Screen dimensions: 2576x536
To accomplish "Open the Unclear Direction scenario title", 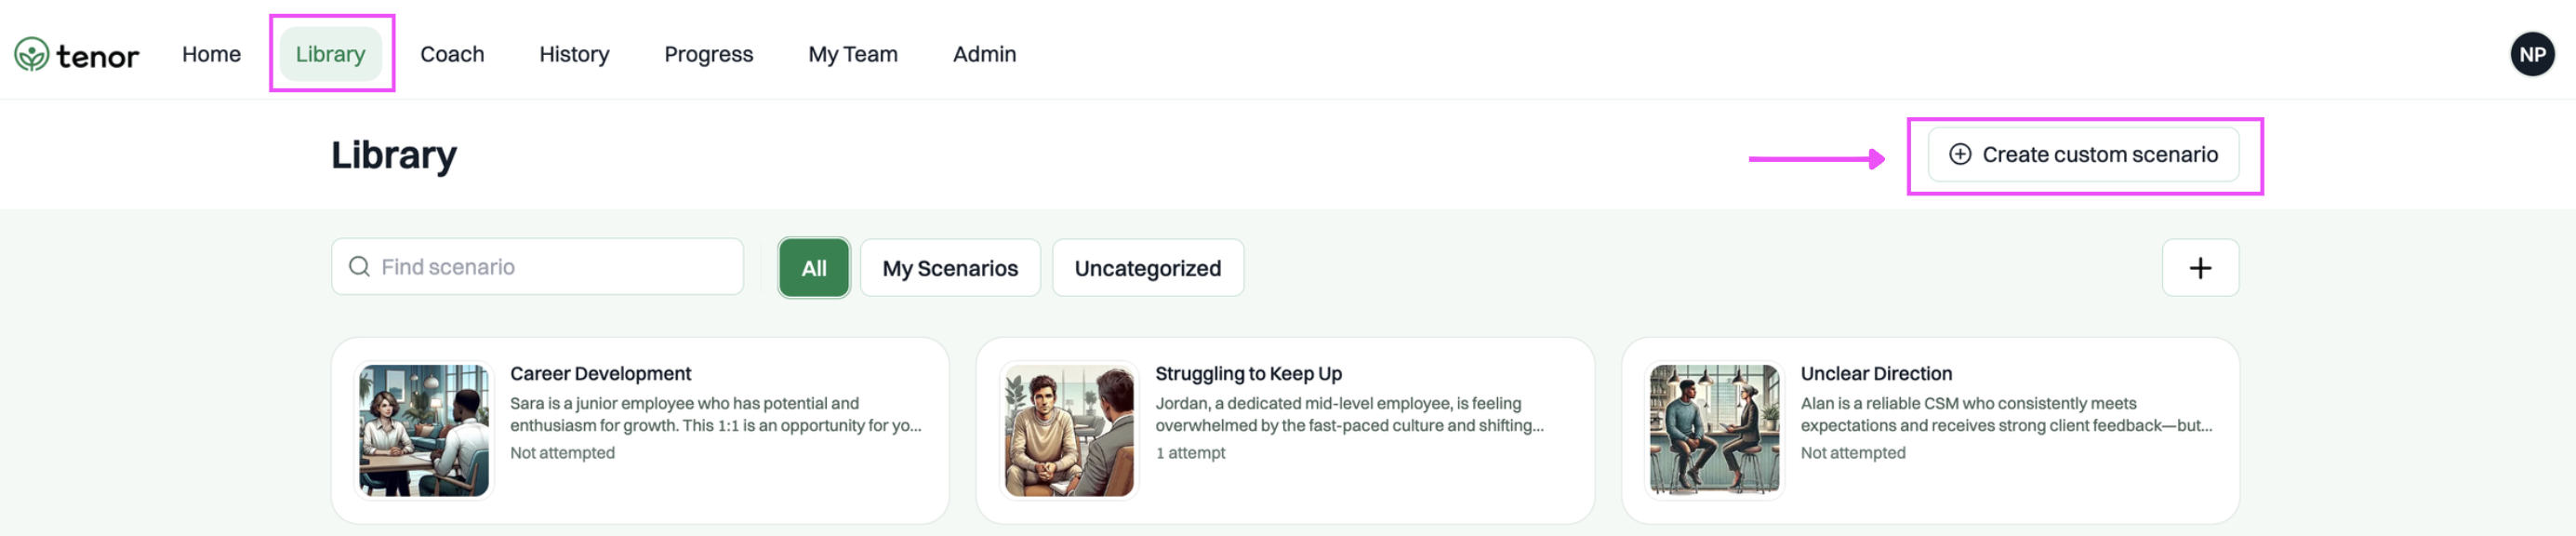I will 1876,374.
